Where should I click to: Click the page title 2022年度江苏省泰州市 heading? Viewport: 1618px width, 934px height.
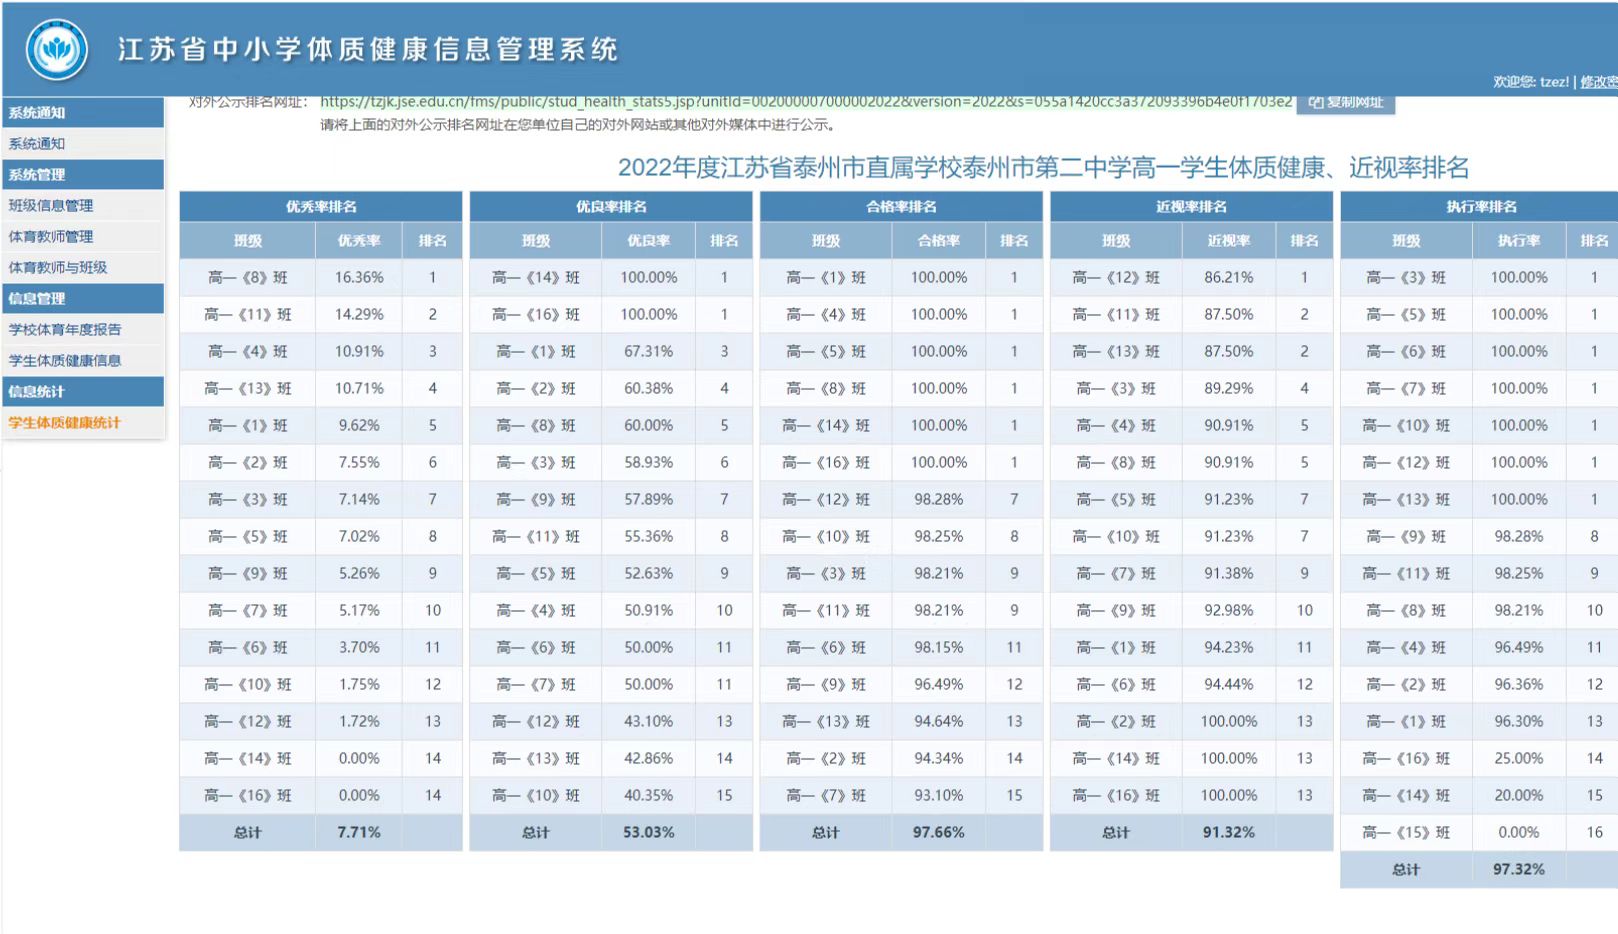click(1043, 168)
